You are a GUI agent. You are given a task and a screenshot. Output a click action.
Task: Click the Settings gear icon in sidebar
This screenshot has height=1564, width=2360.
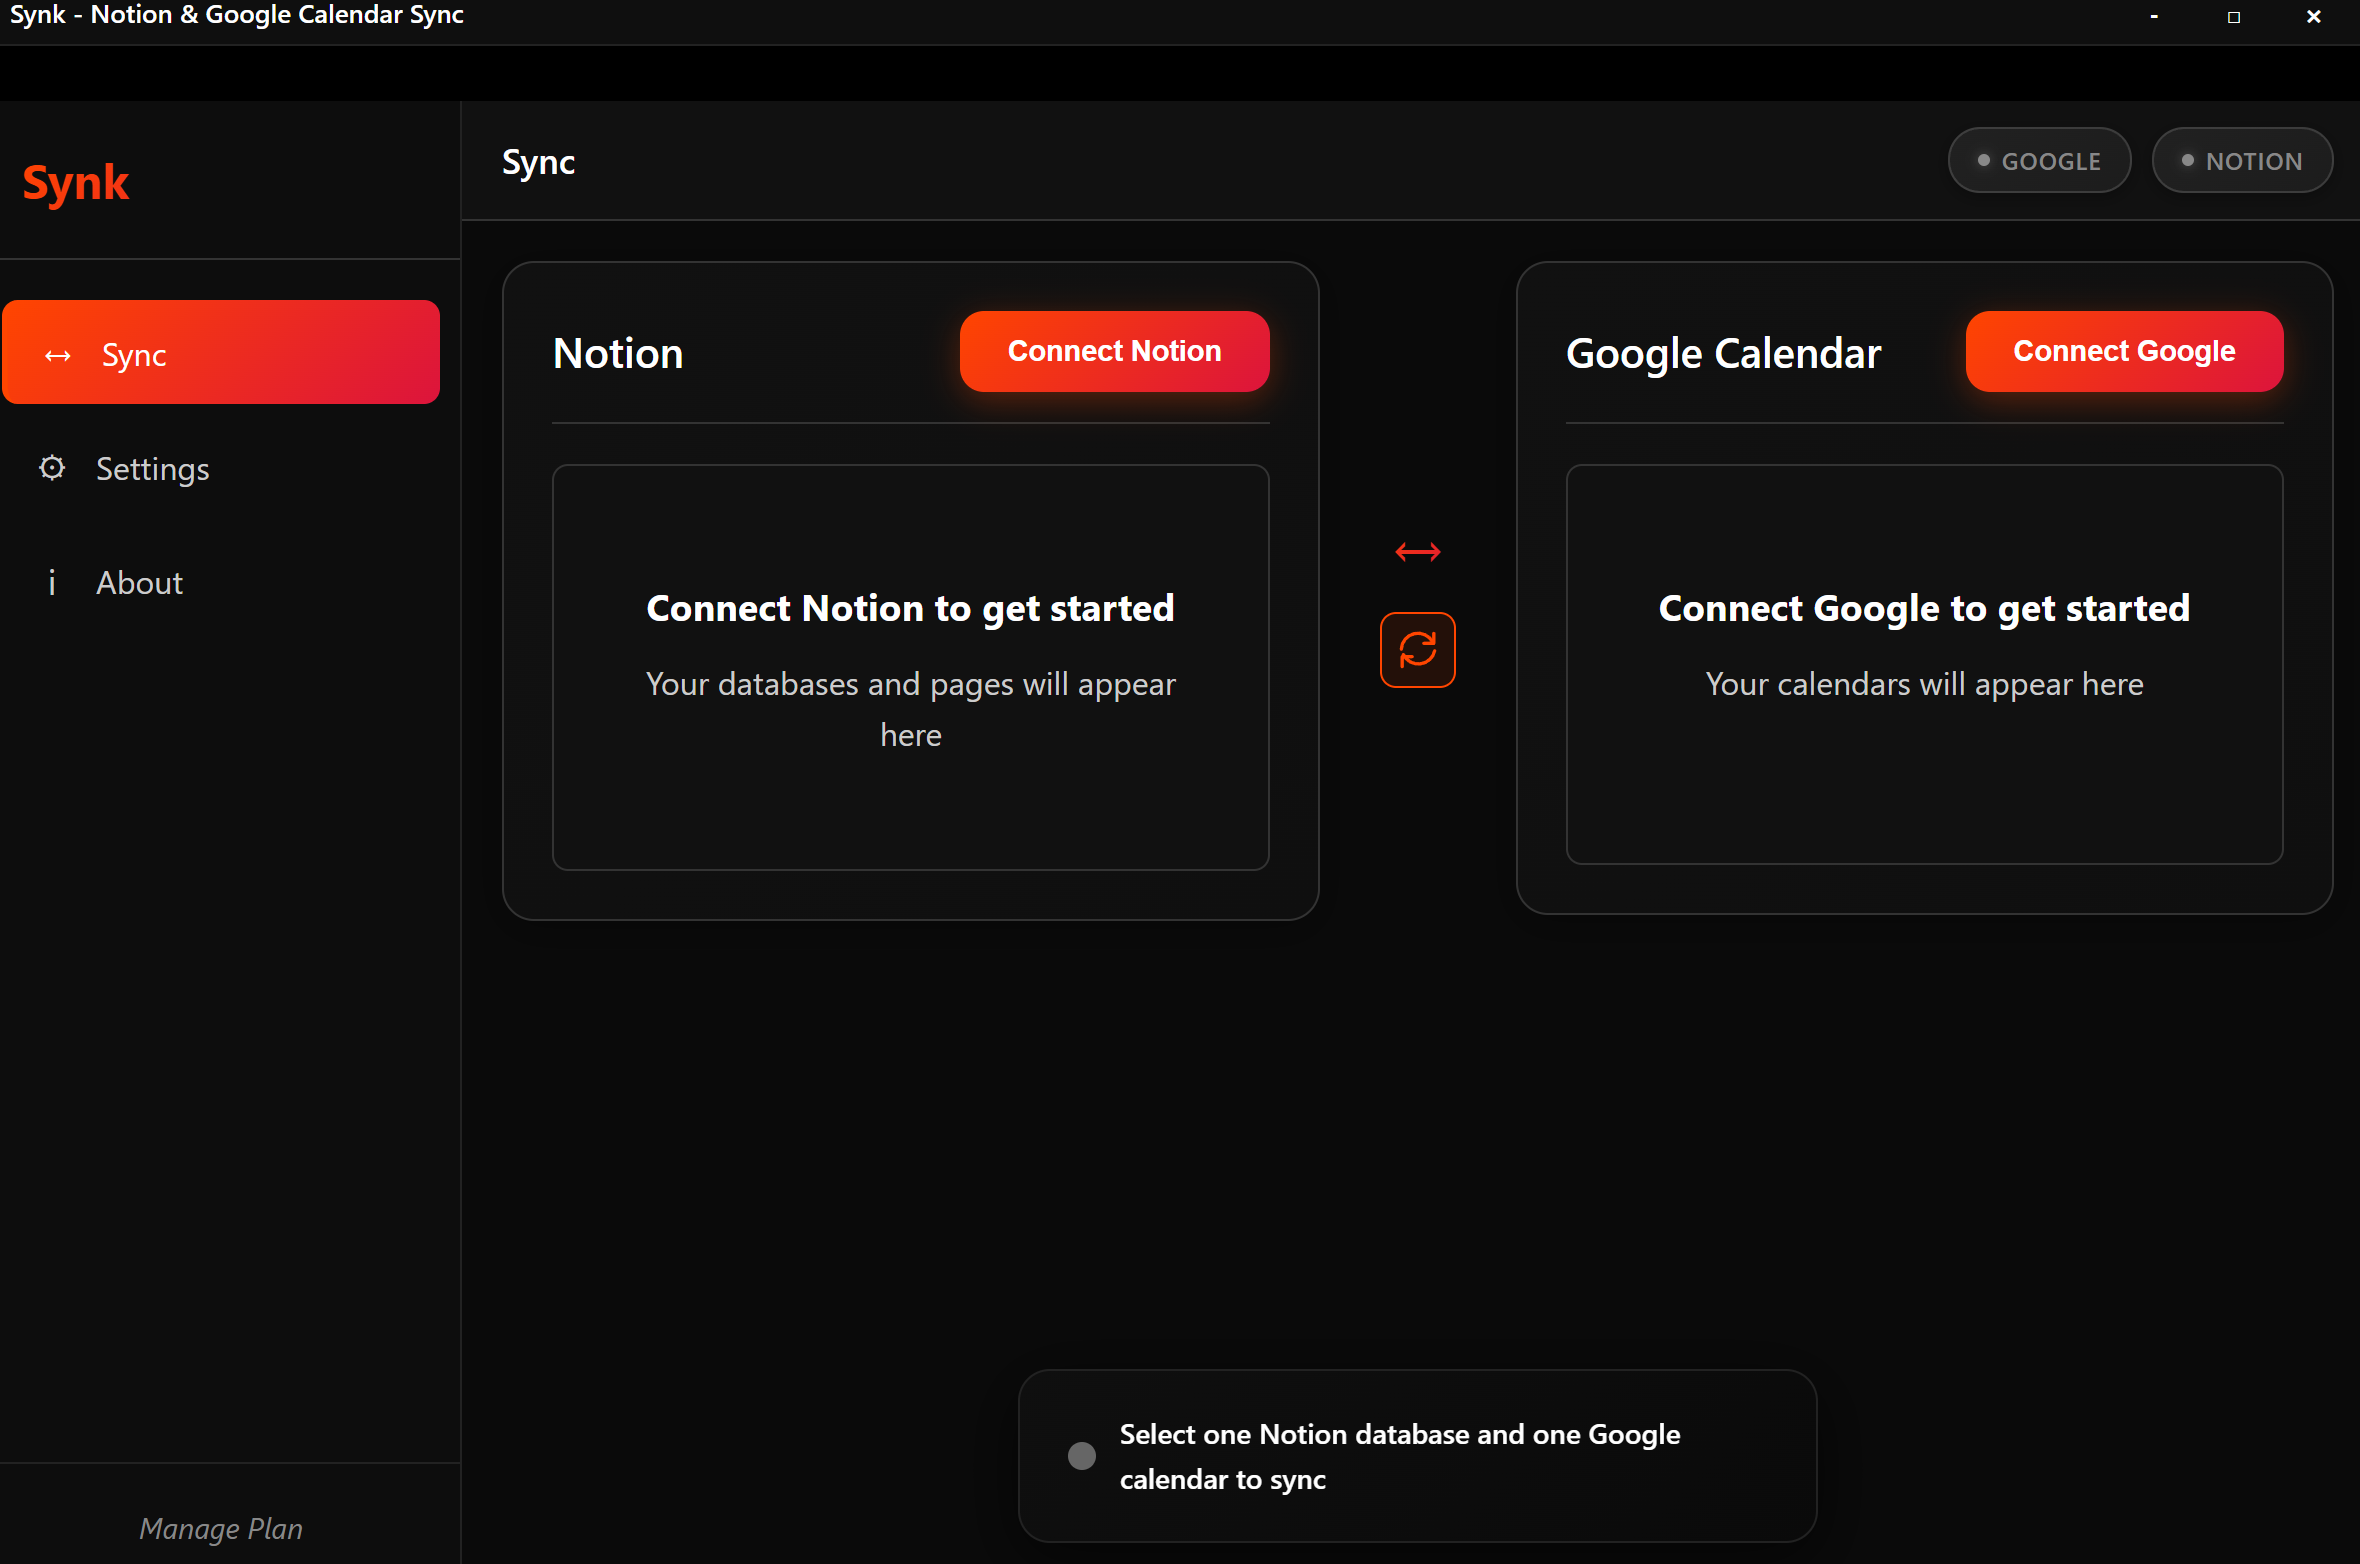point(52,468)
